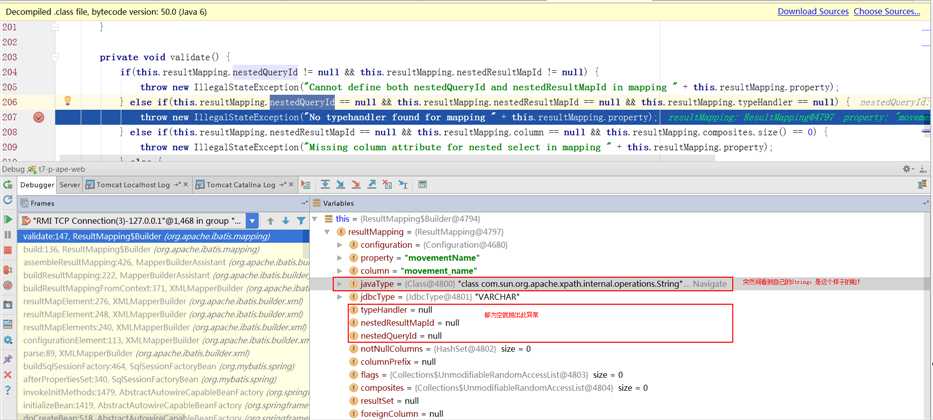Expand the configuration variable
Image resolution: width=933 pixels, height=420 pixels.
point(340,245)
